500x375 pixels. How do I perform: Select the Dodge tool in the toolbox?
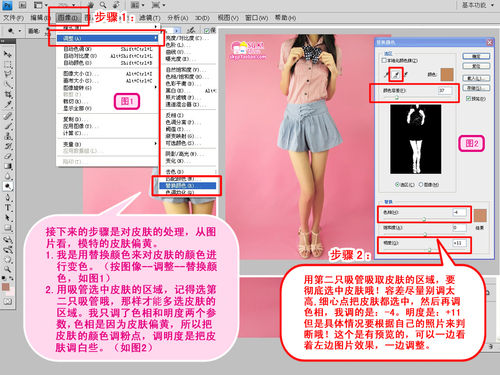click(7, 186)
